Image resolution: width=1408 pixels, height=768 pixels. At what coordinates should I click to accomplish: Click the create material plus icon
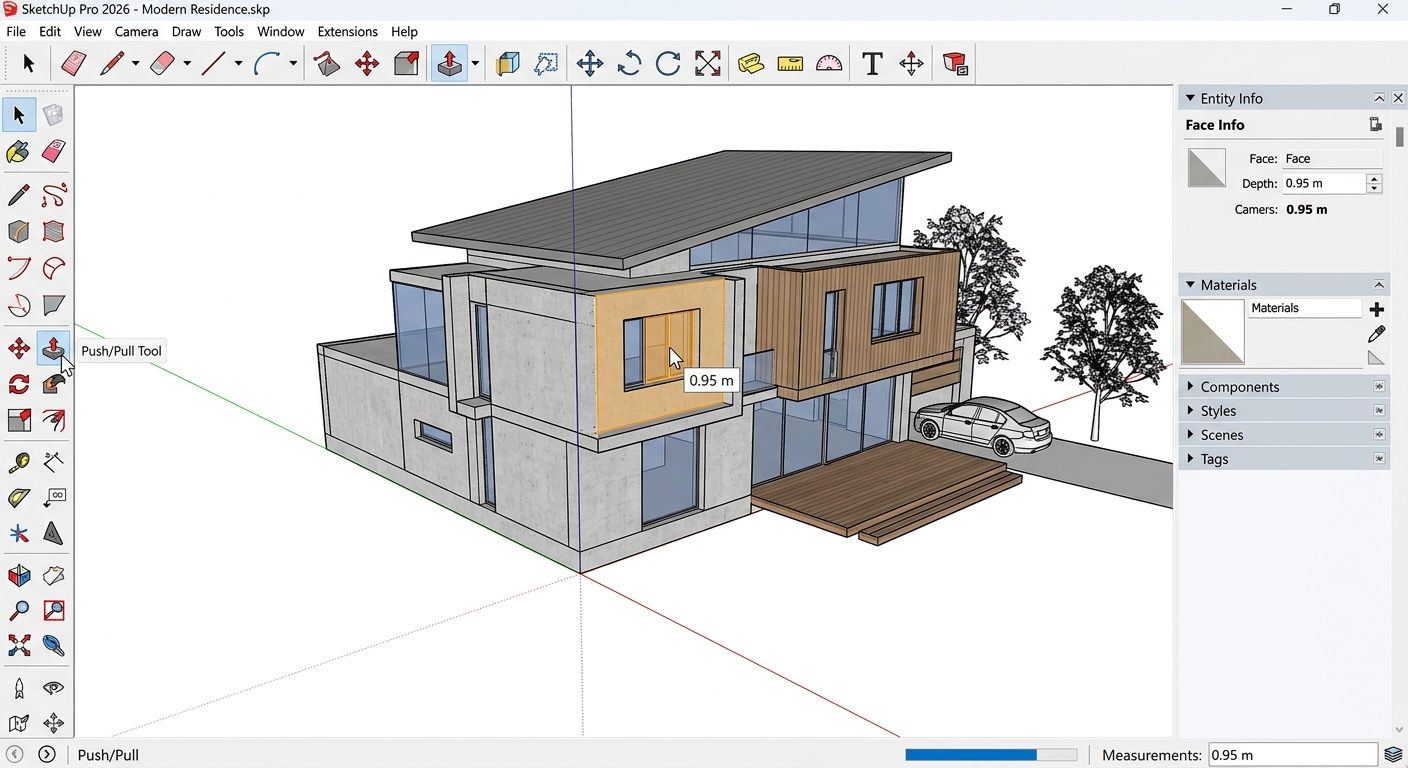(x=1376, y=309)
